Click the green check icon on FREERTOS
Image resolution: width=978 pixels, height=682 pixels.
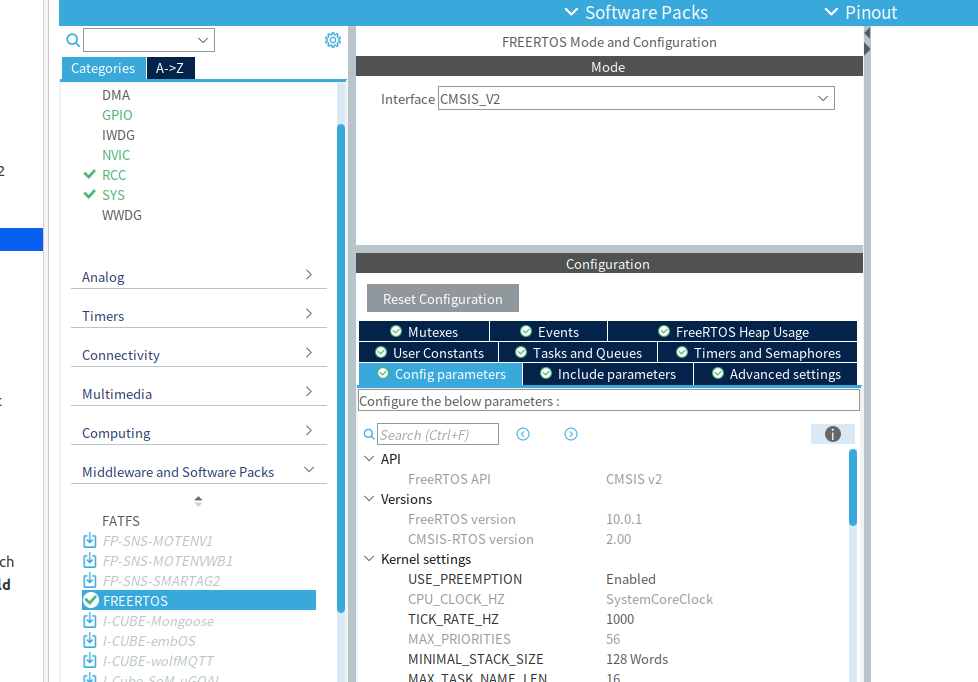click(91, 600)
